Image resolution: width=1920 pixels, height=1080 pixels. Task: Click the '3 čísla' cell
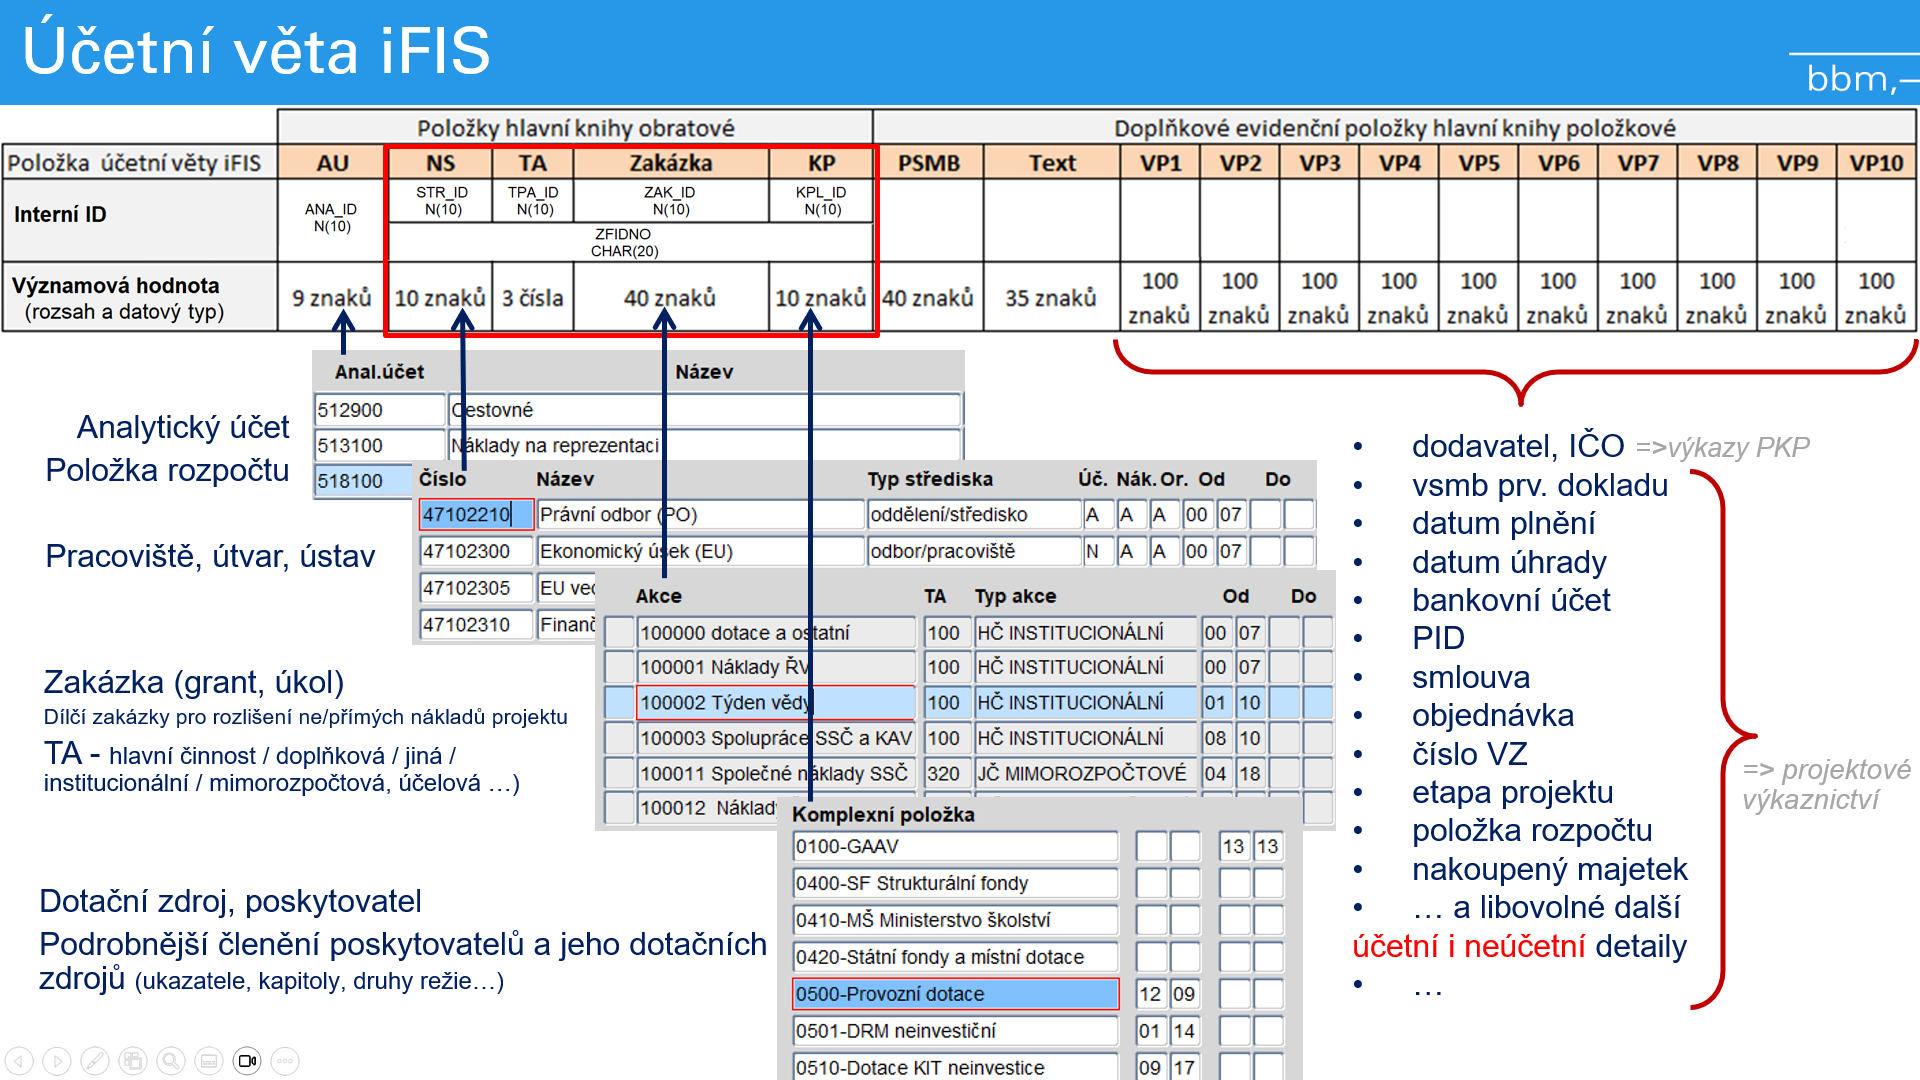coord(533,298)
